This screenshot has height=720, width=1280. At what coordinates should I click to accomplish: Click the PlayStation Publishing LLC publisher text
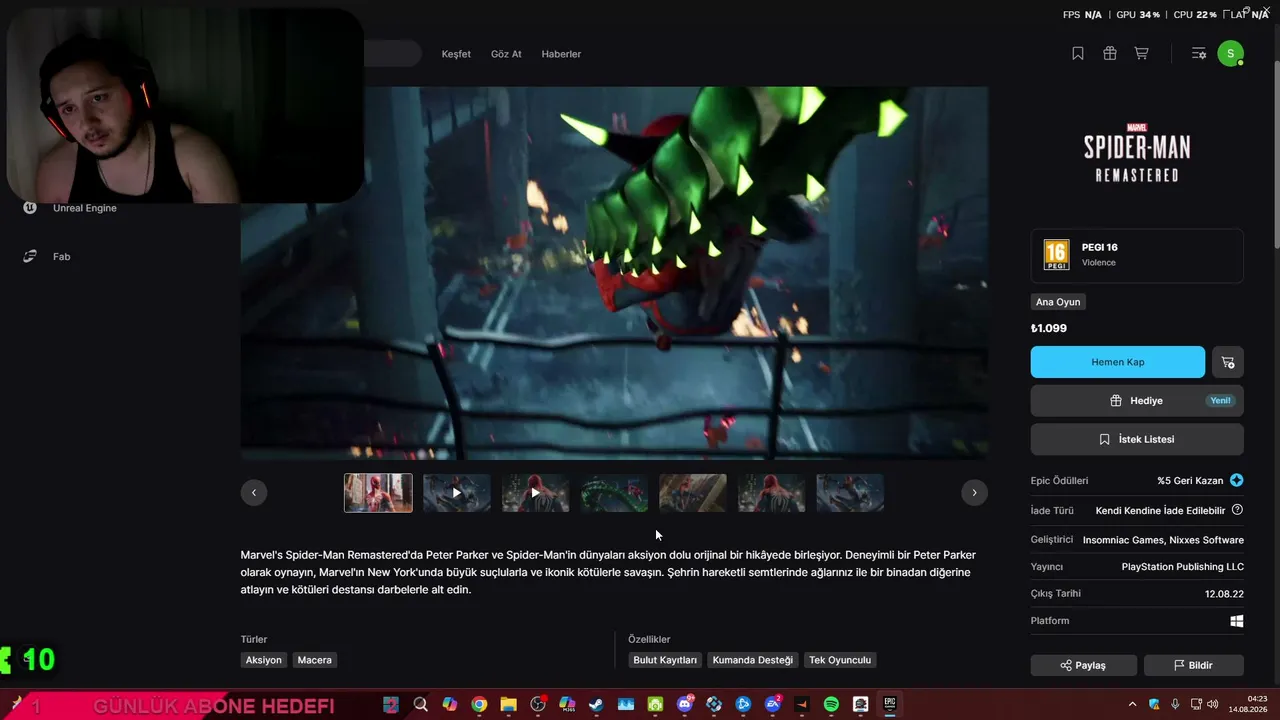[1183, 566]
